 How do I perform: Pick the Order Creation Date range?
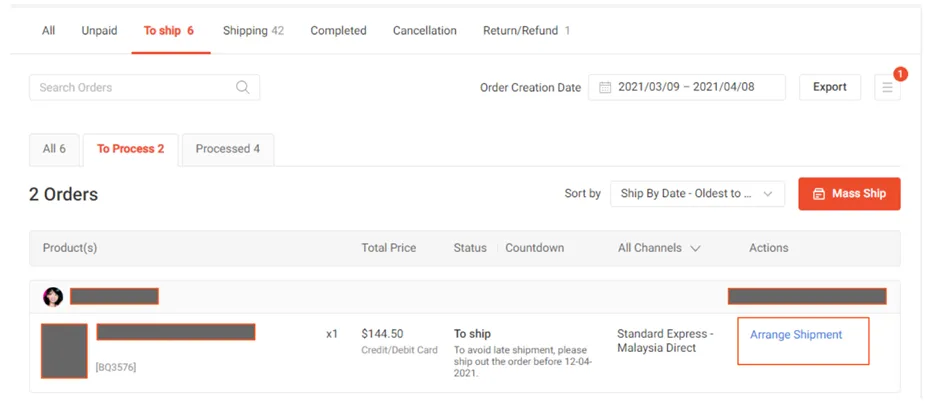pos(687,87)
